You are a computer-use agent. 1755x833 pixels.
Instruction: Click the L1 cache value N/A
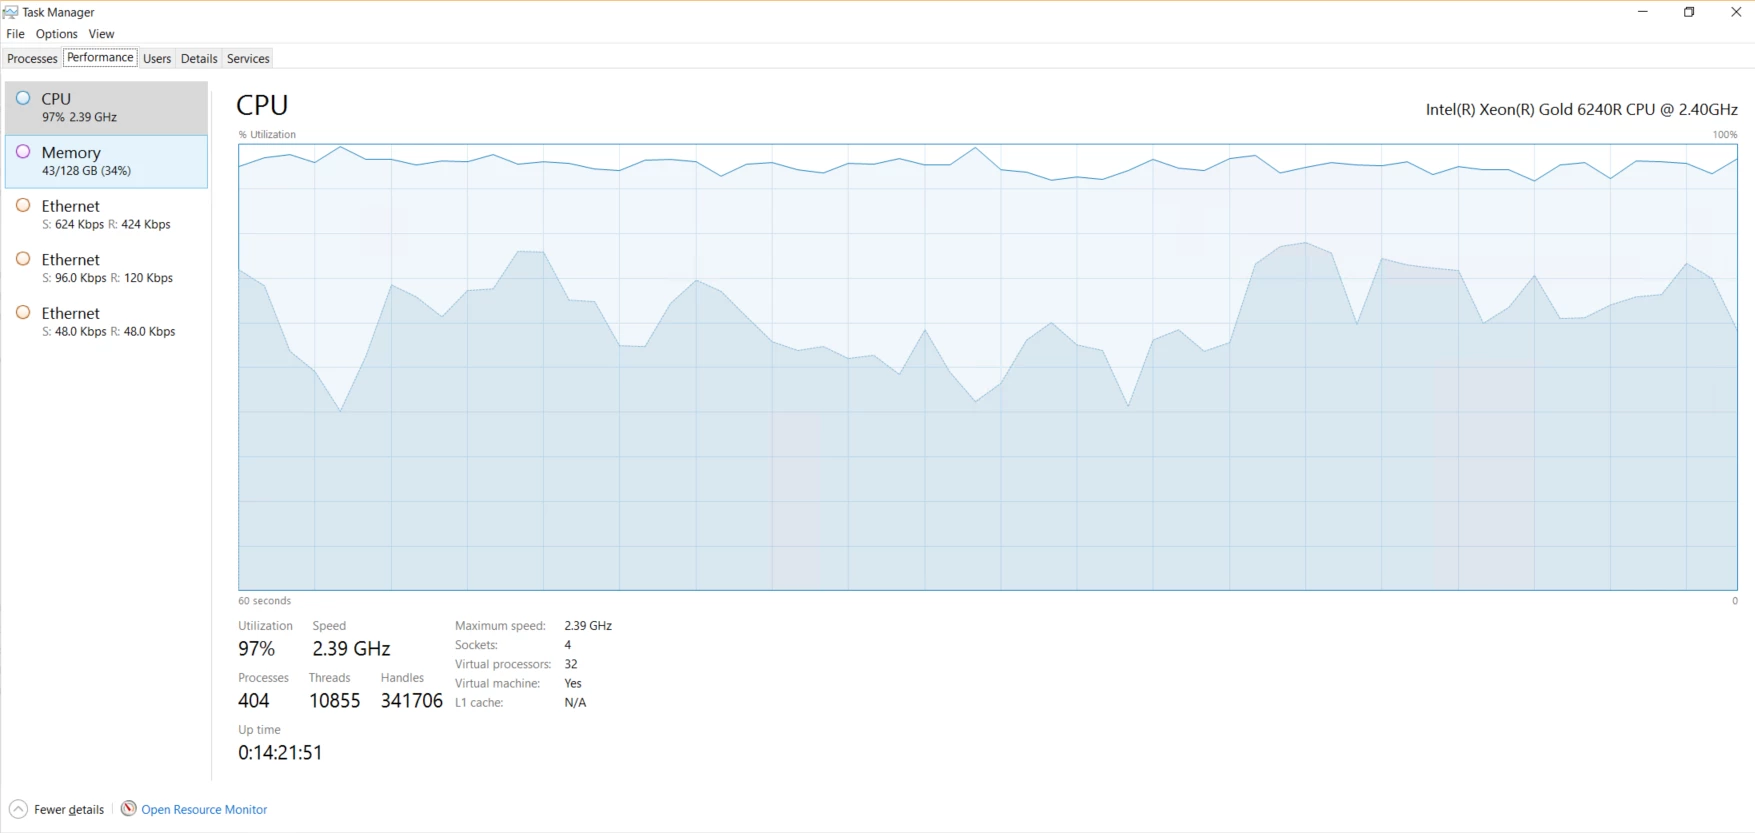click(575, 703)
